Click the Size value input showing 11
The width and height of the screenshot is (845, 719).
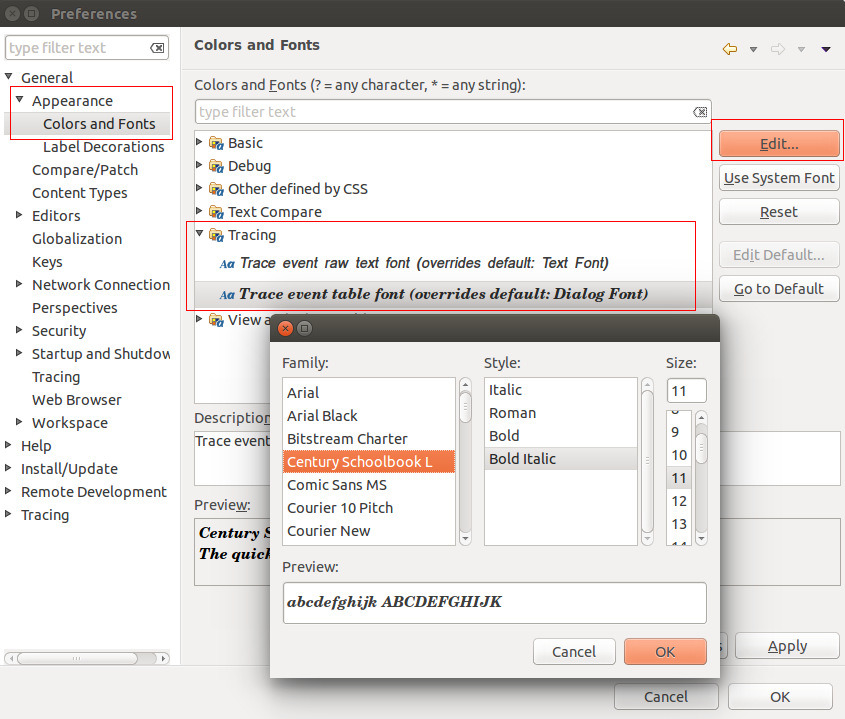point(686,390)
